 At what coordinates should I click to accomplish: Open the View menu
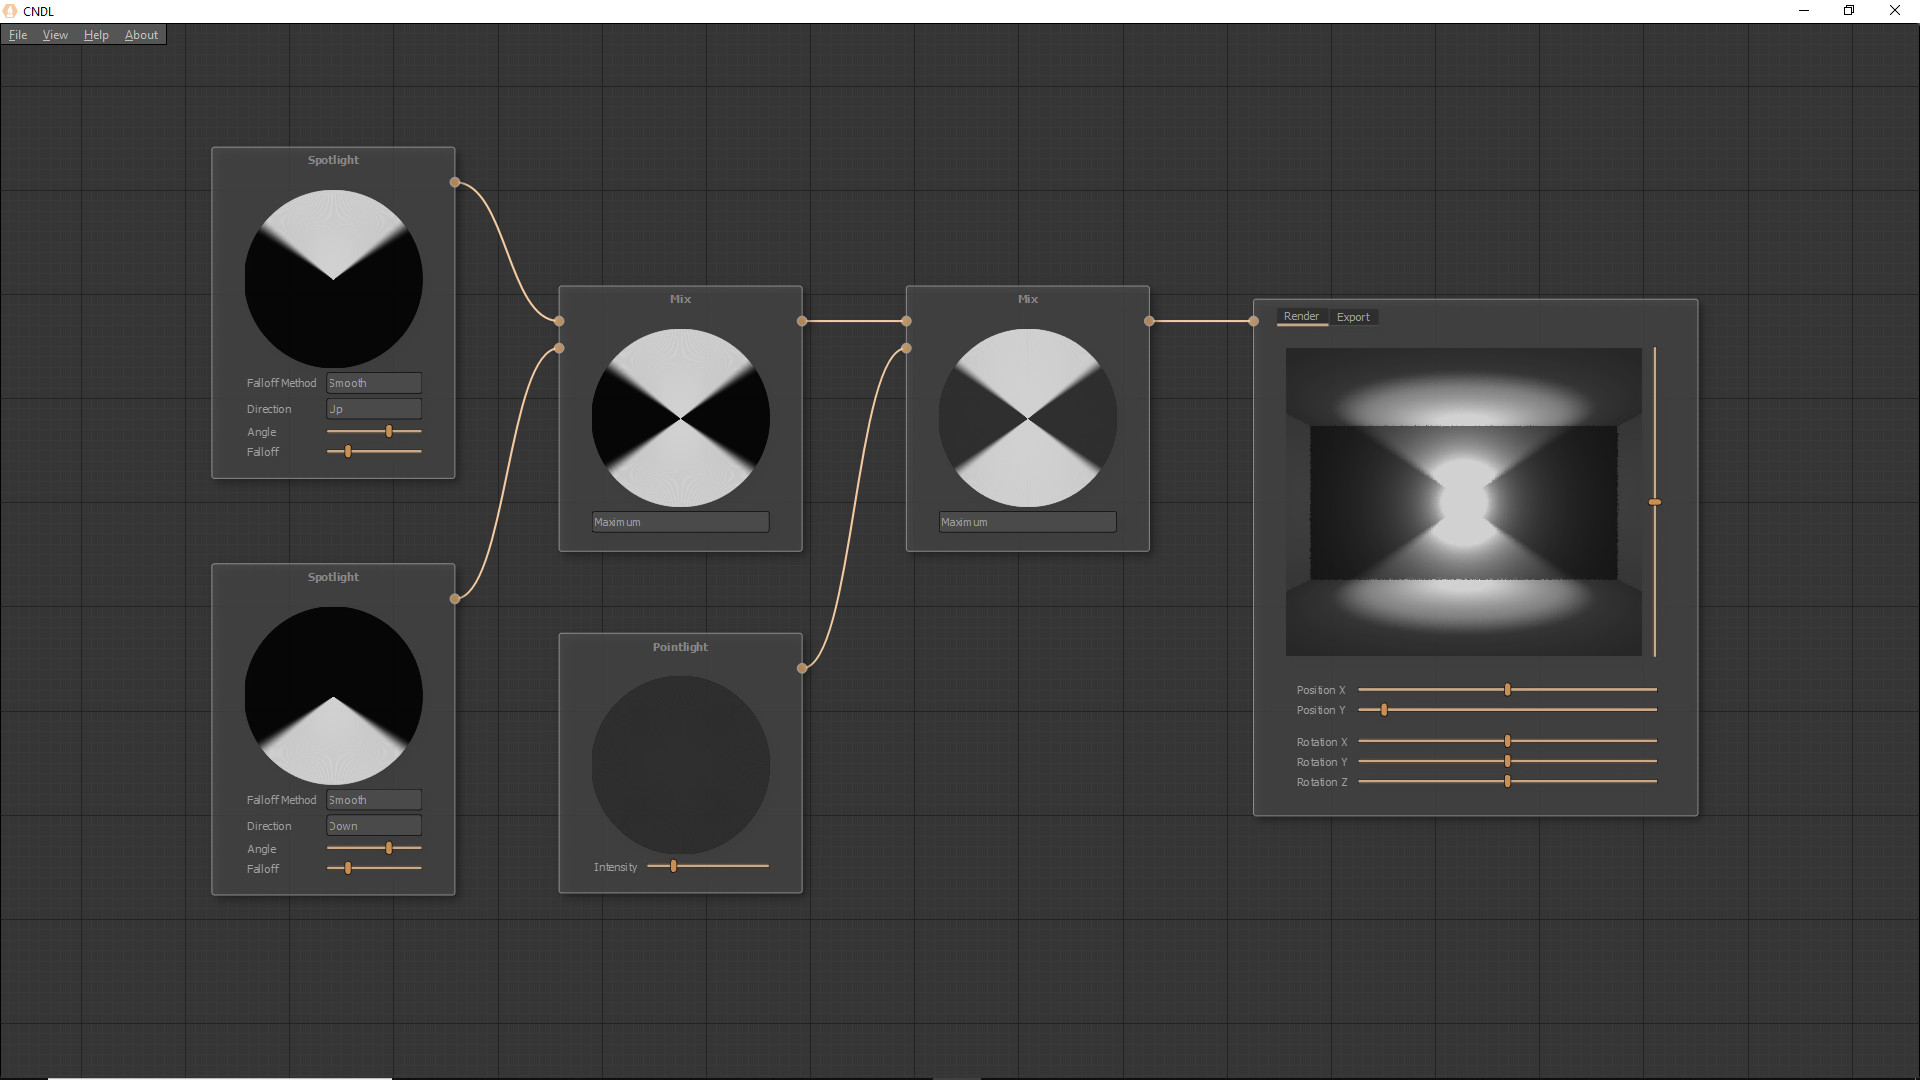(x=55, y=34)
